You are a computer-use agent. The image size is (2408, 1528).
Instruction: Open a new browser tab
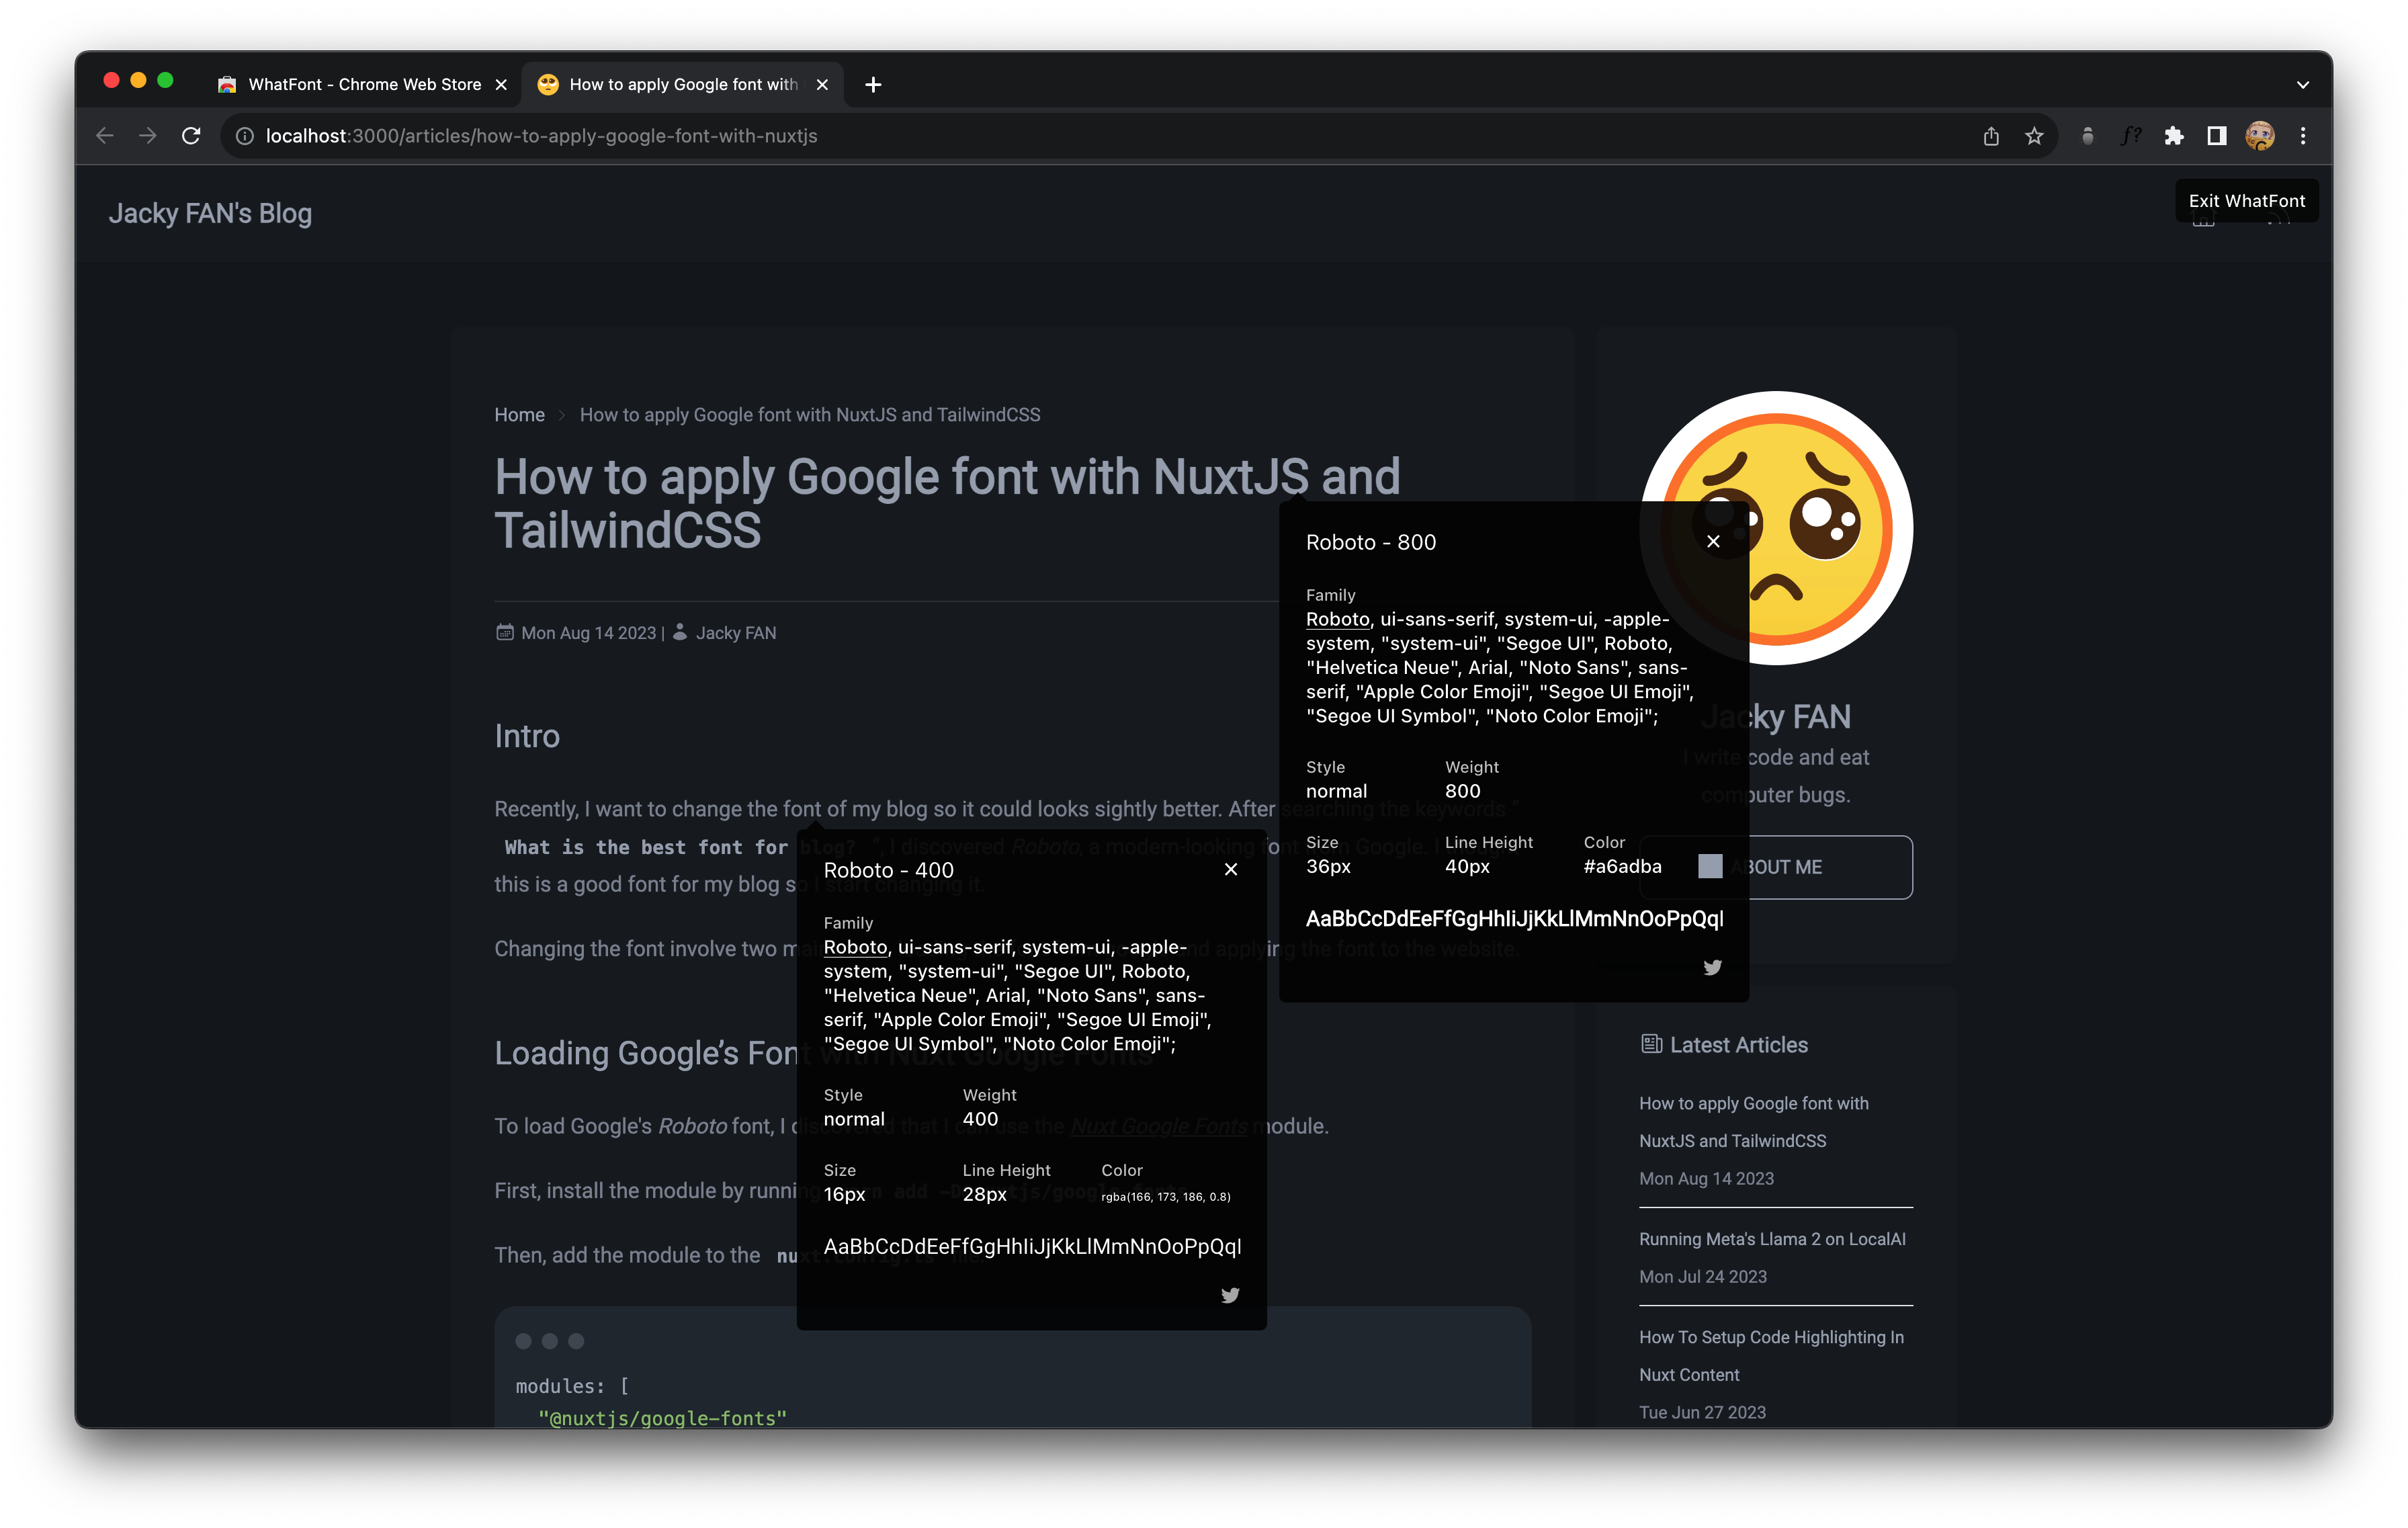[872, 84]
